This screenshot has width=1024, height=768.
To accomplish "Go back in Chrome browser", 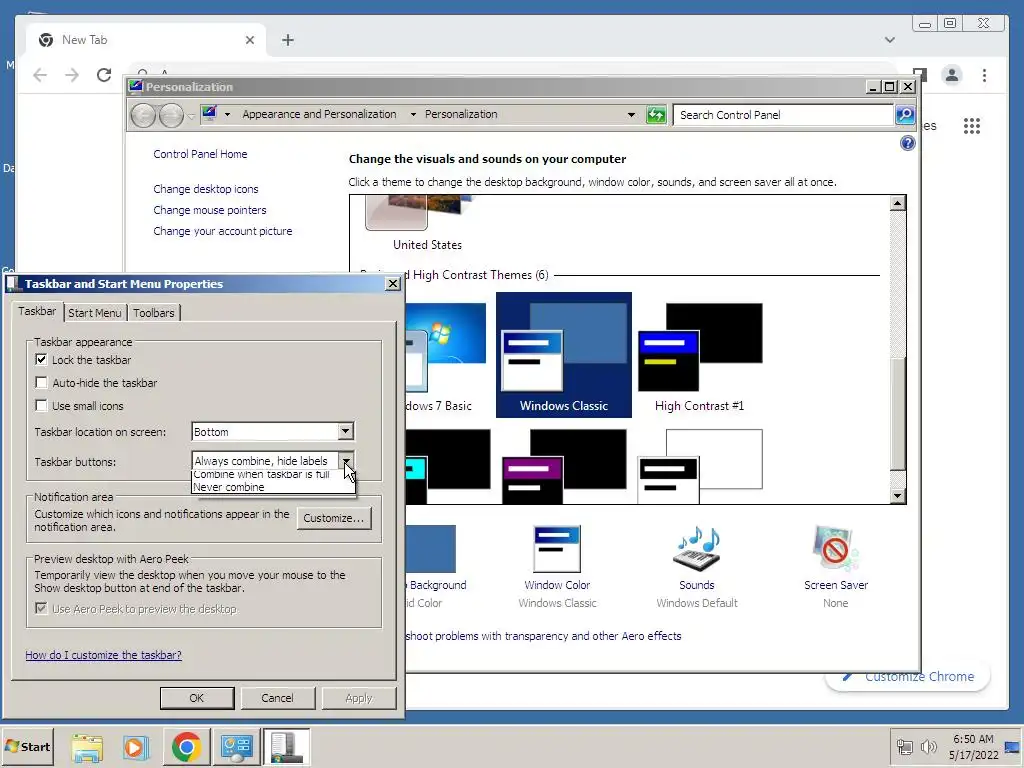I will click(40, 75).
